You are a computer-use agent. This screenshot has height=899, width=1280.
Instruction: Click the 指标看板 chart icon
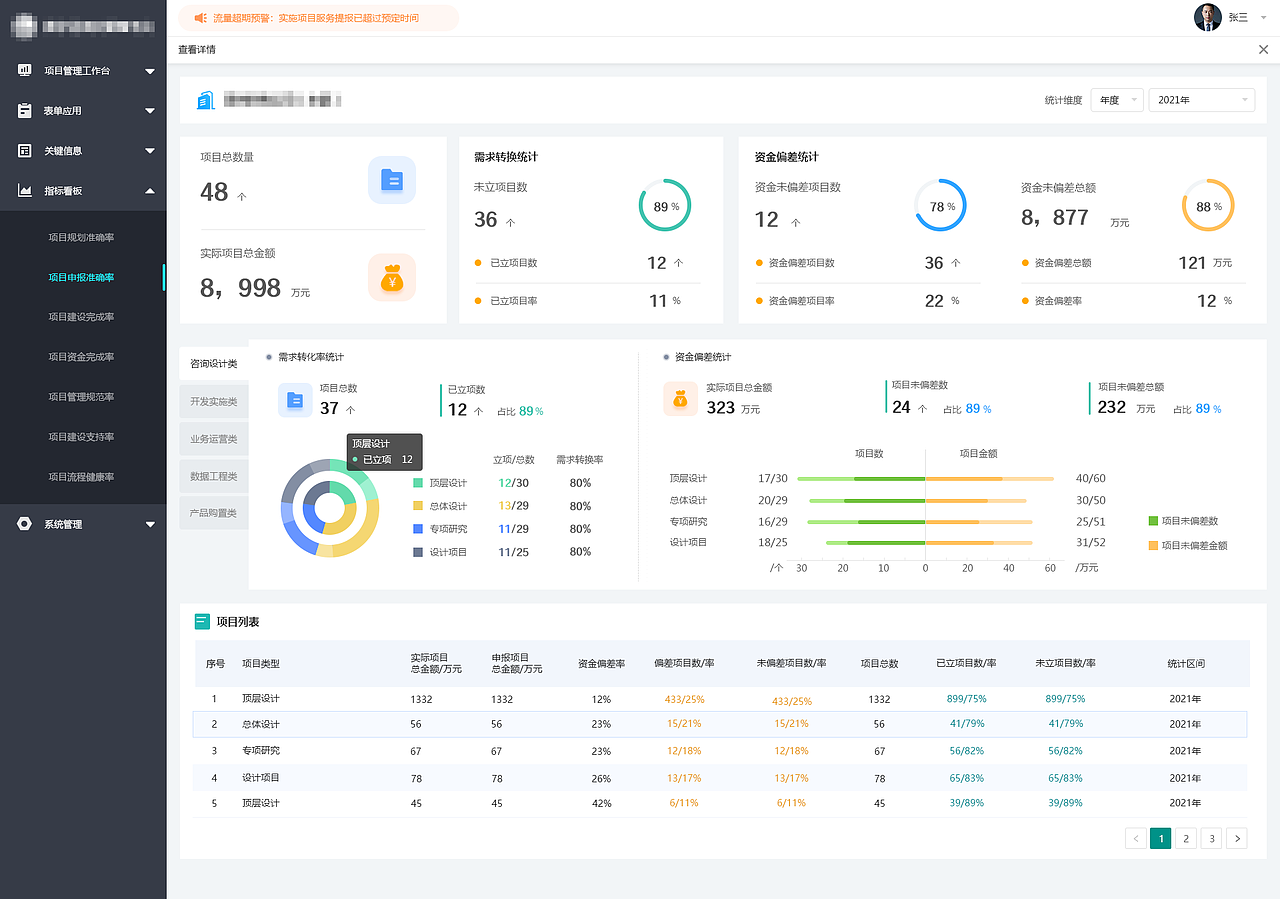click(x=25, y=191)
